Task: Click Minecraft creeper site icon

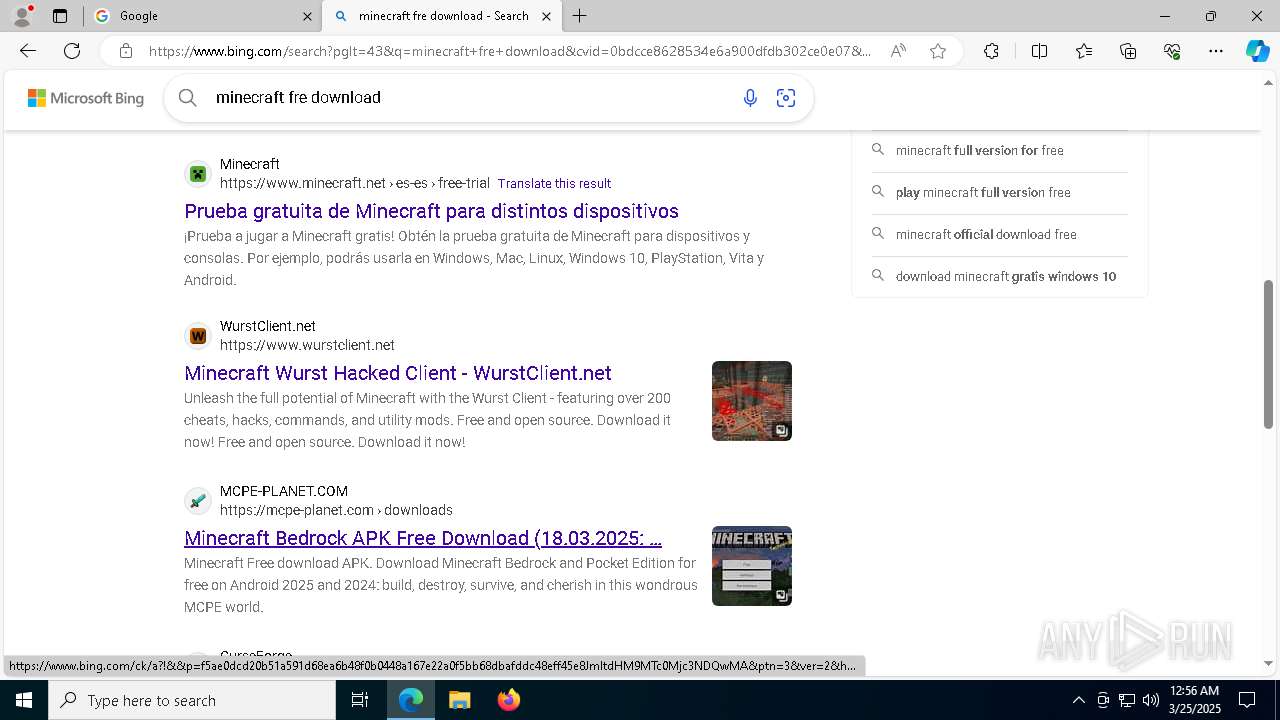Action: click(x=198, y=174)
